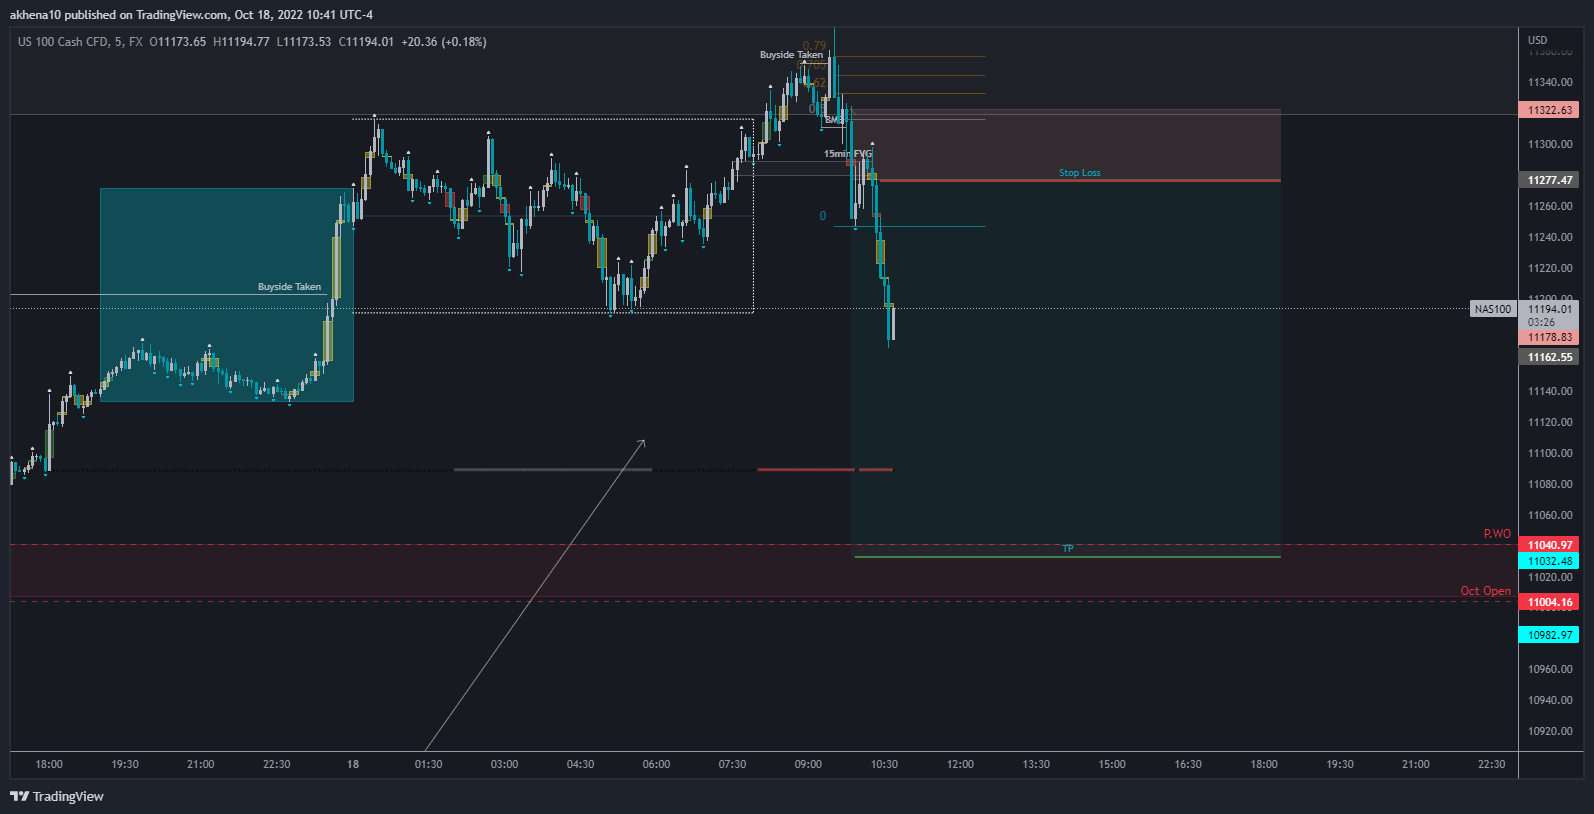Open the US 100 Cash CFD symbol legend

tap(80, 42)
